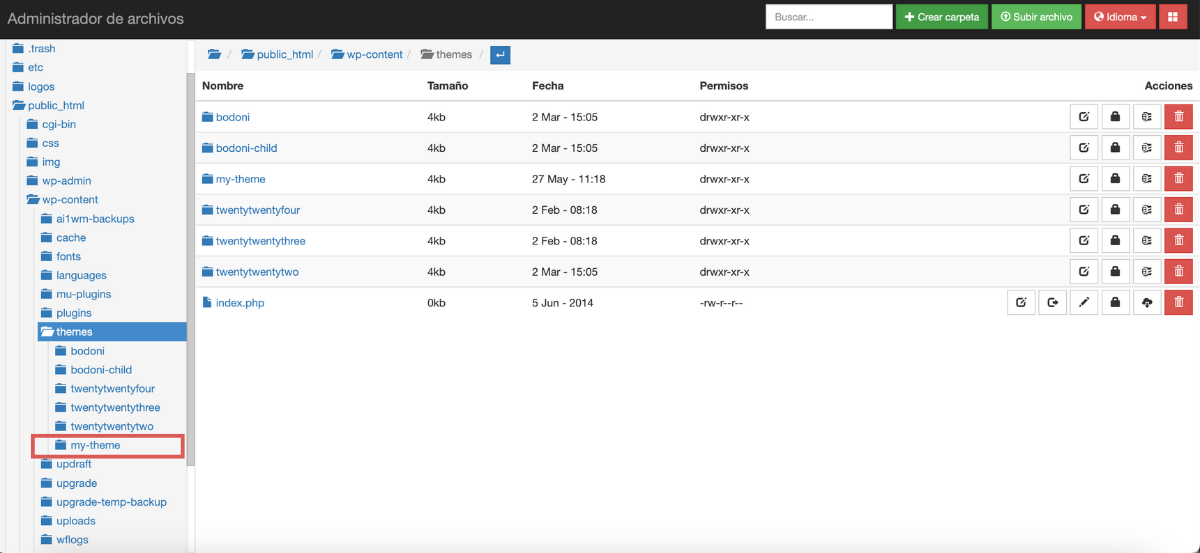This screenshot has height=553, width=1200.
Task: Open the twentytwentythree folder link in list
Action: (x=260, y=241)
